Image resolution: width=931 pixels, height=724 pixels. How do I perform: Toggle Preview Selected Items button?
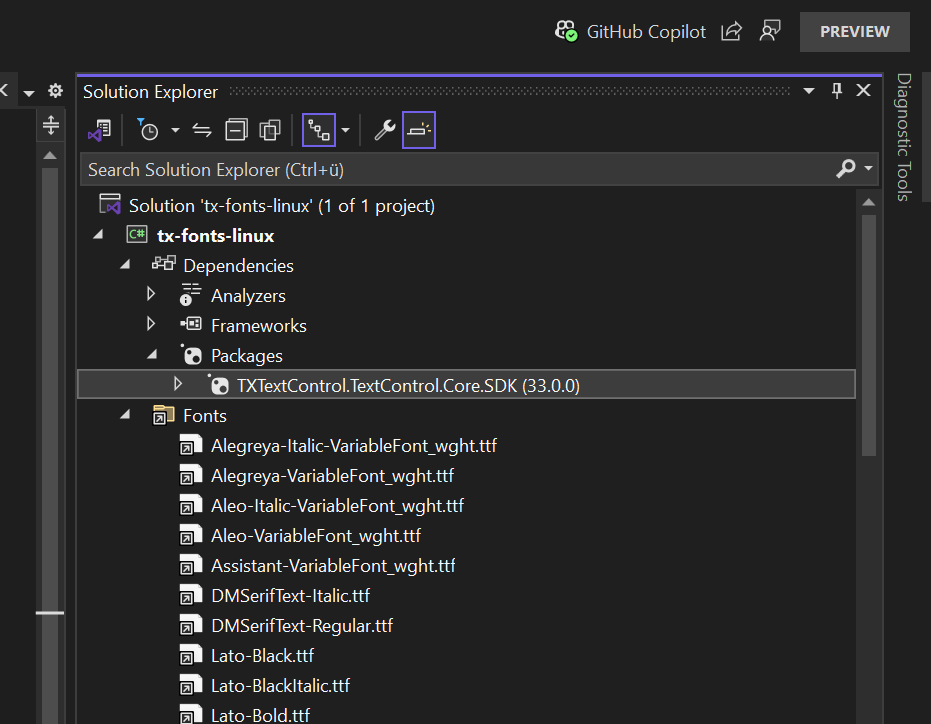(419, 130)
